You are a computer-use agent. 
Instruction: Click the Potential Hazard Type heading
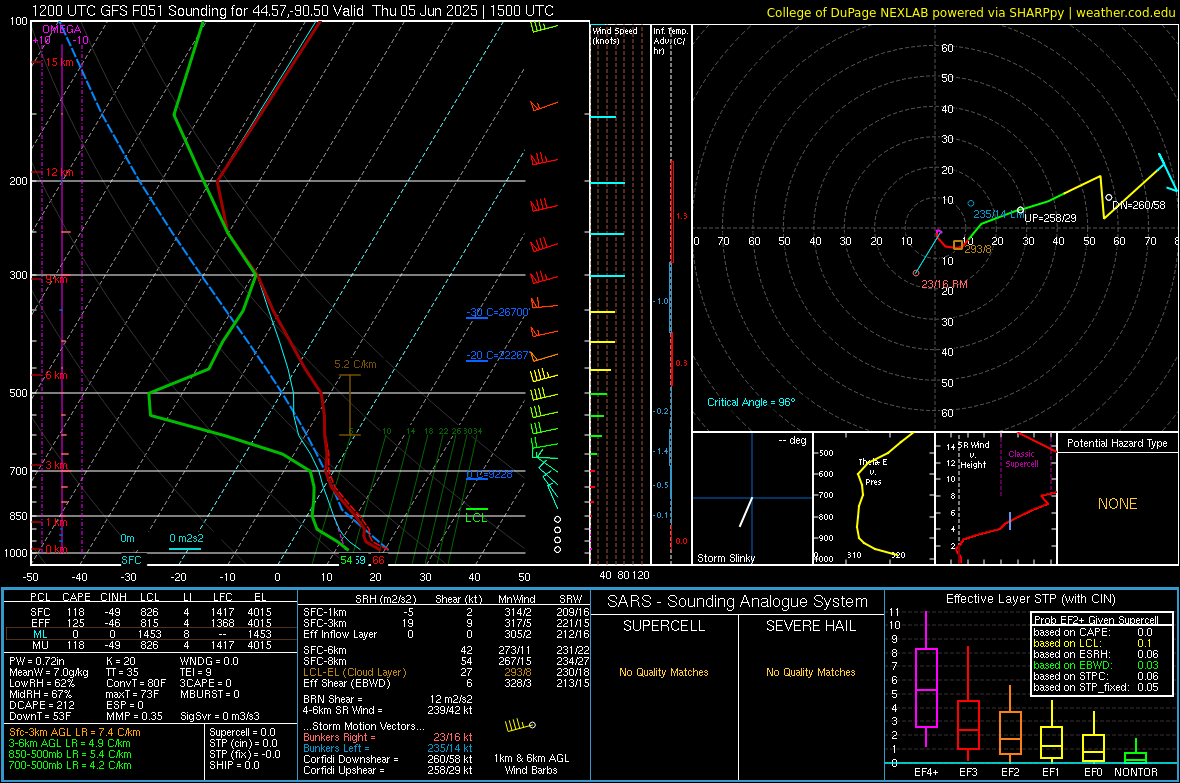(1117, 443)
